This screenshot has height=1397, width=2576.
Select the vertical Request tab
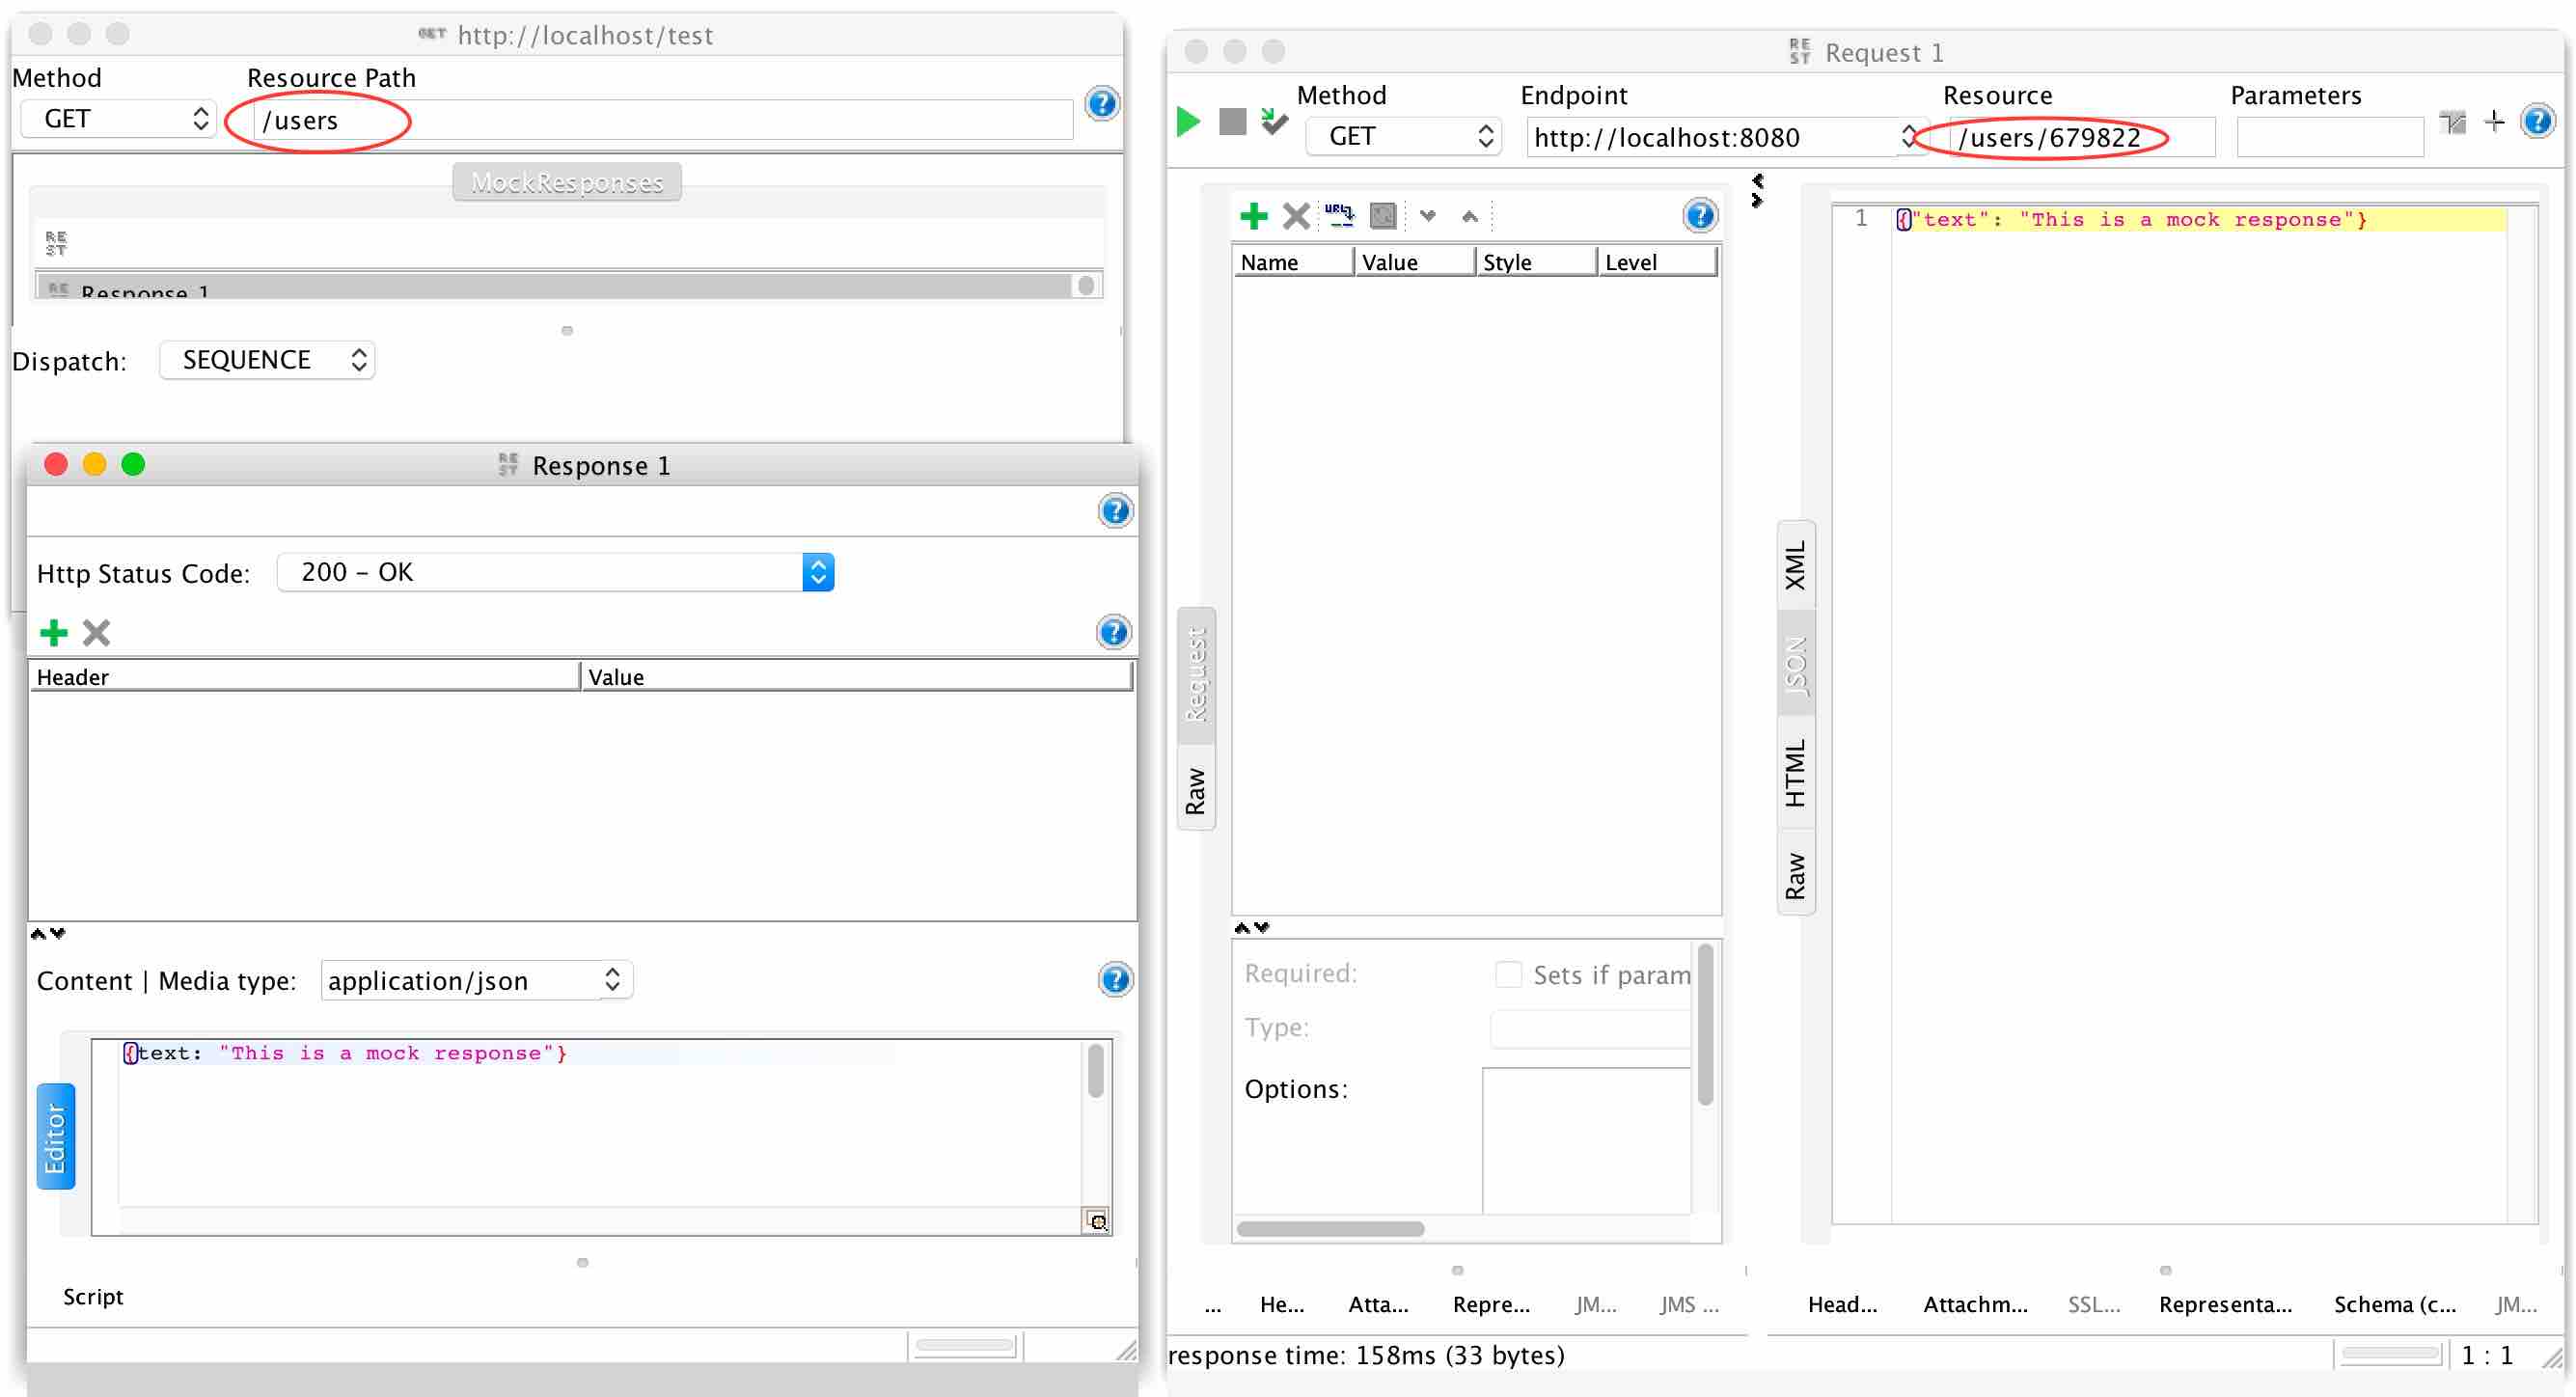pyautogui.click(x=1196, y=675)
